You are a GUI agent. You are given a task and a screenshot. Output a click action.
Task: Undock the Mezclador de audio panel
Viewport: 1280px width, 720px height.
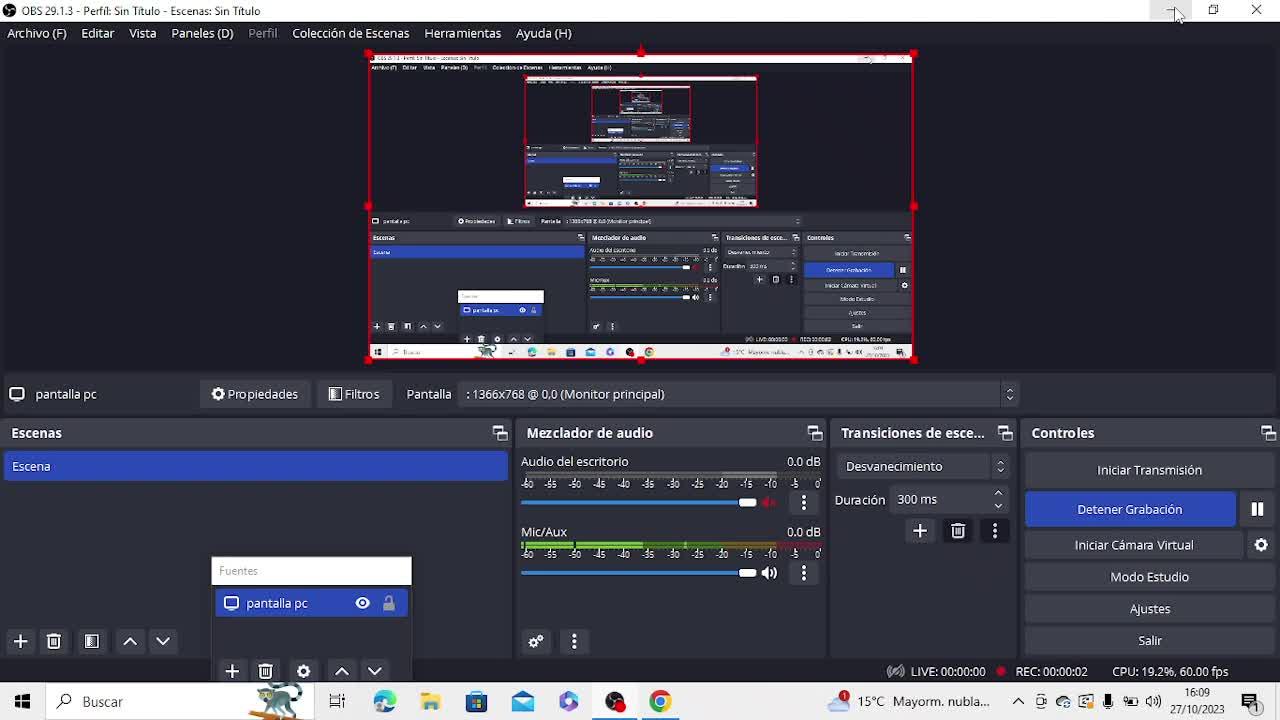815,433
